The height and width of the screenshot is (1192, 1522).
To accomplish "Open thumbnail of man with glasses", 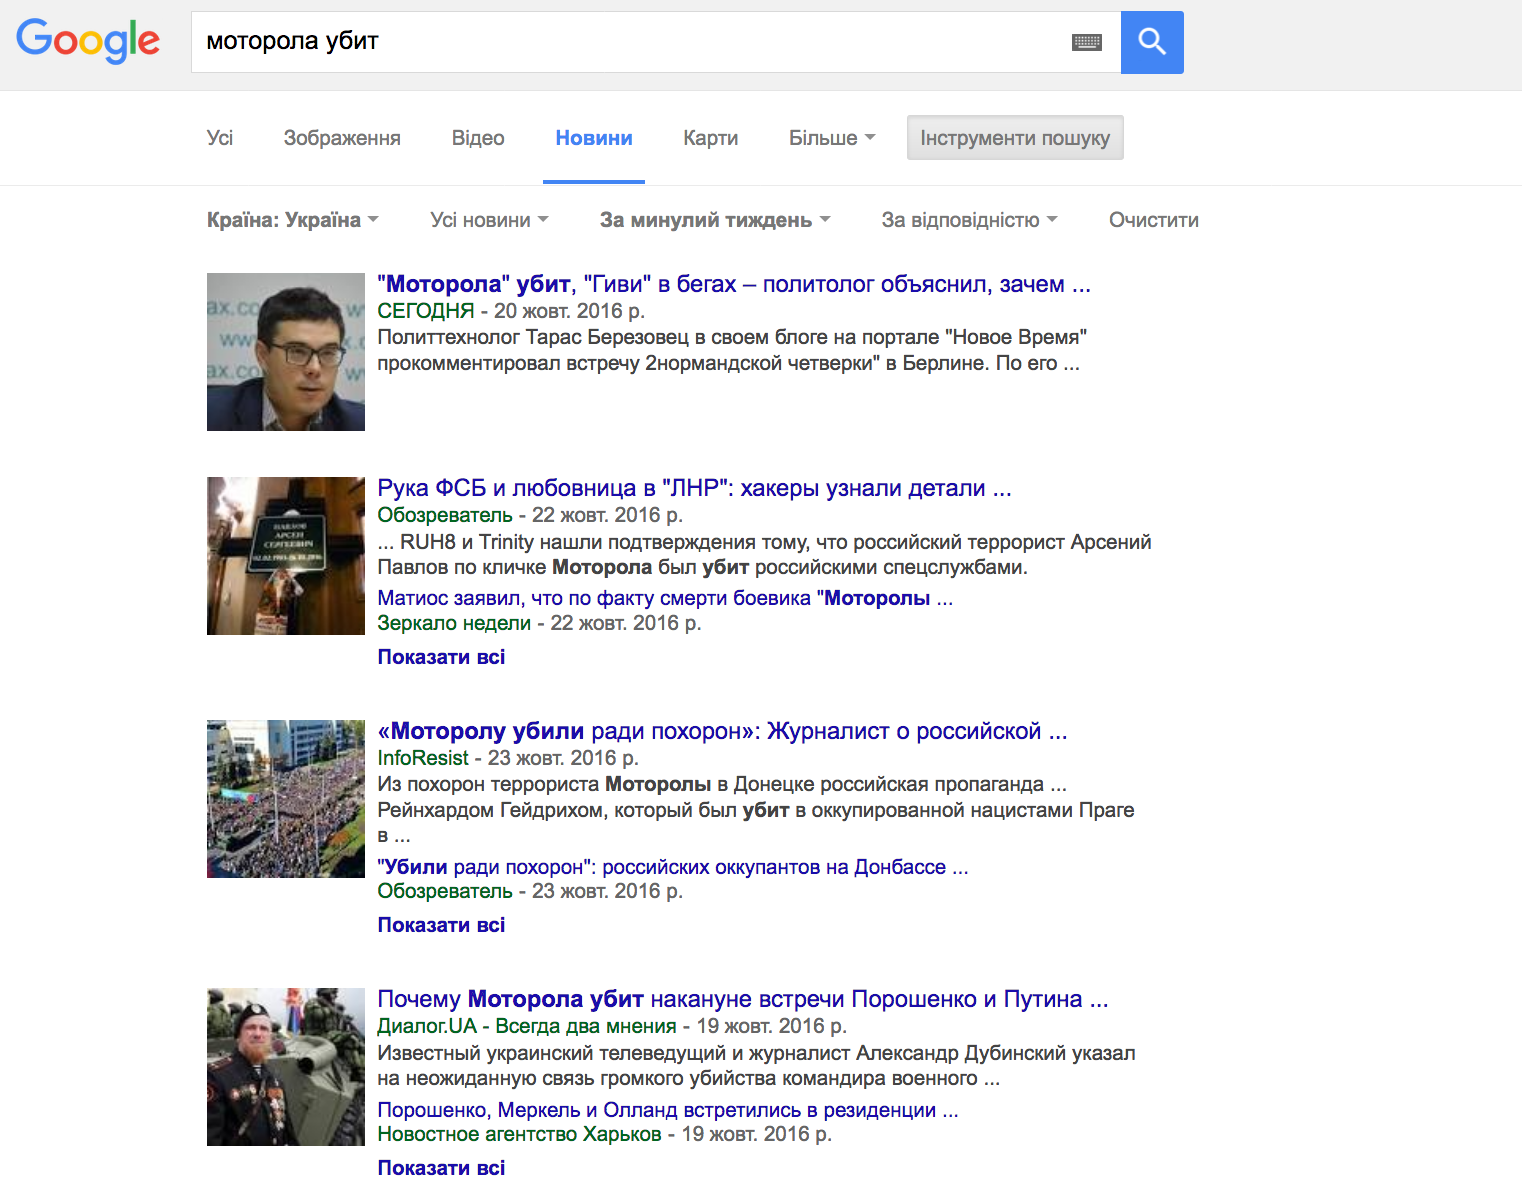I will [286, 352].
